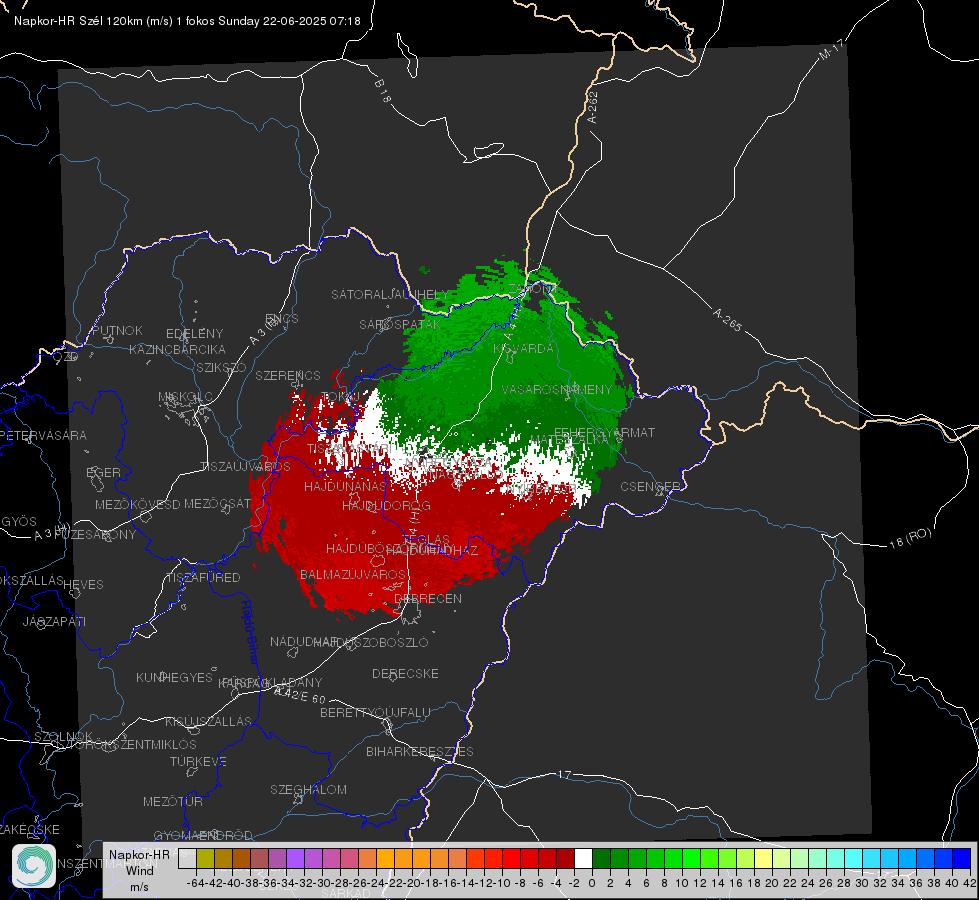Click the KISUJSZALLAS city label
Screen dimensions: 979x900
208,722
